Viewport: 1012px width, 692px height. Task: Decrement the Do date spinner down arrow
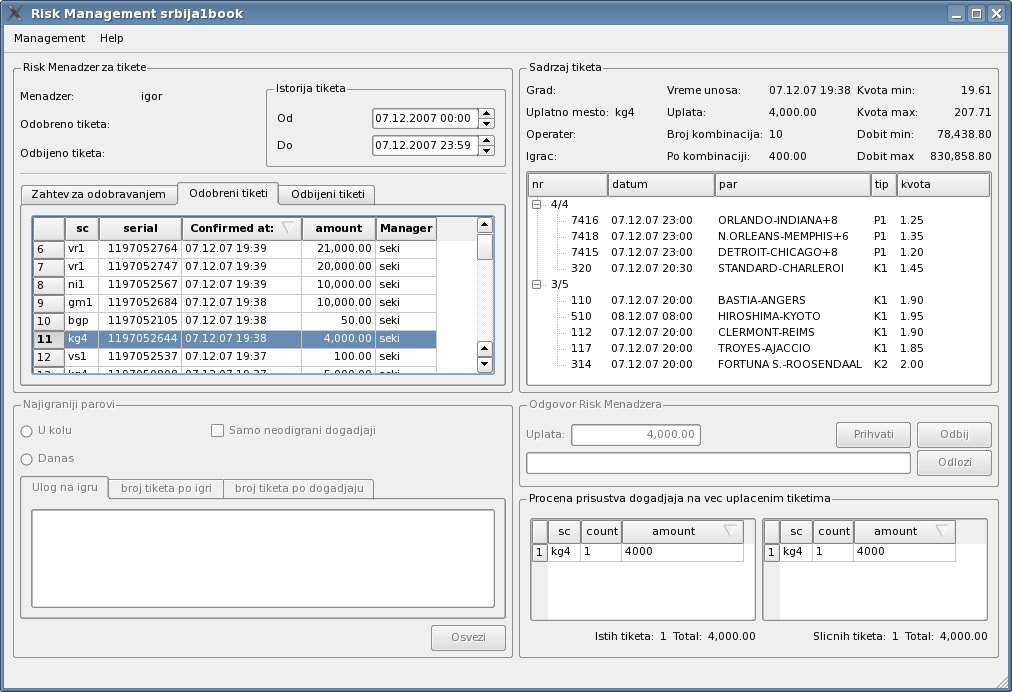click(486, 151)
